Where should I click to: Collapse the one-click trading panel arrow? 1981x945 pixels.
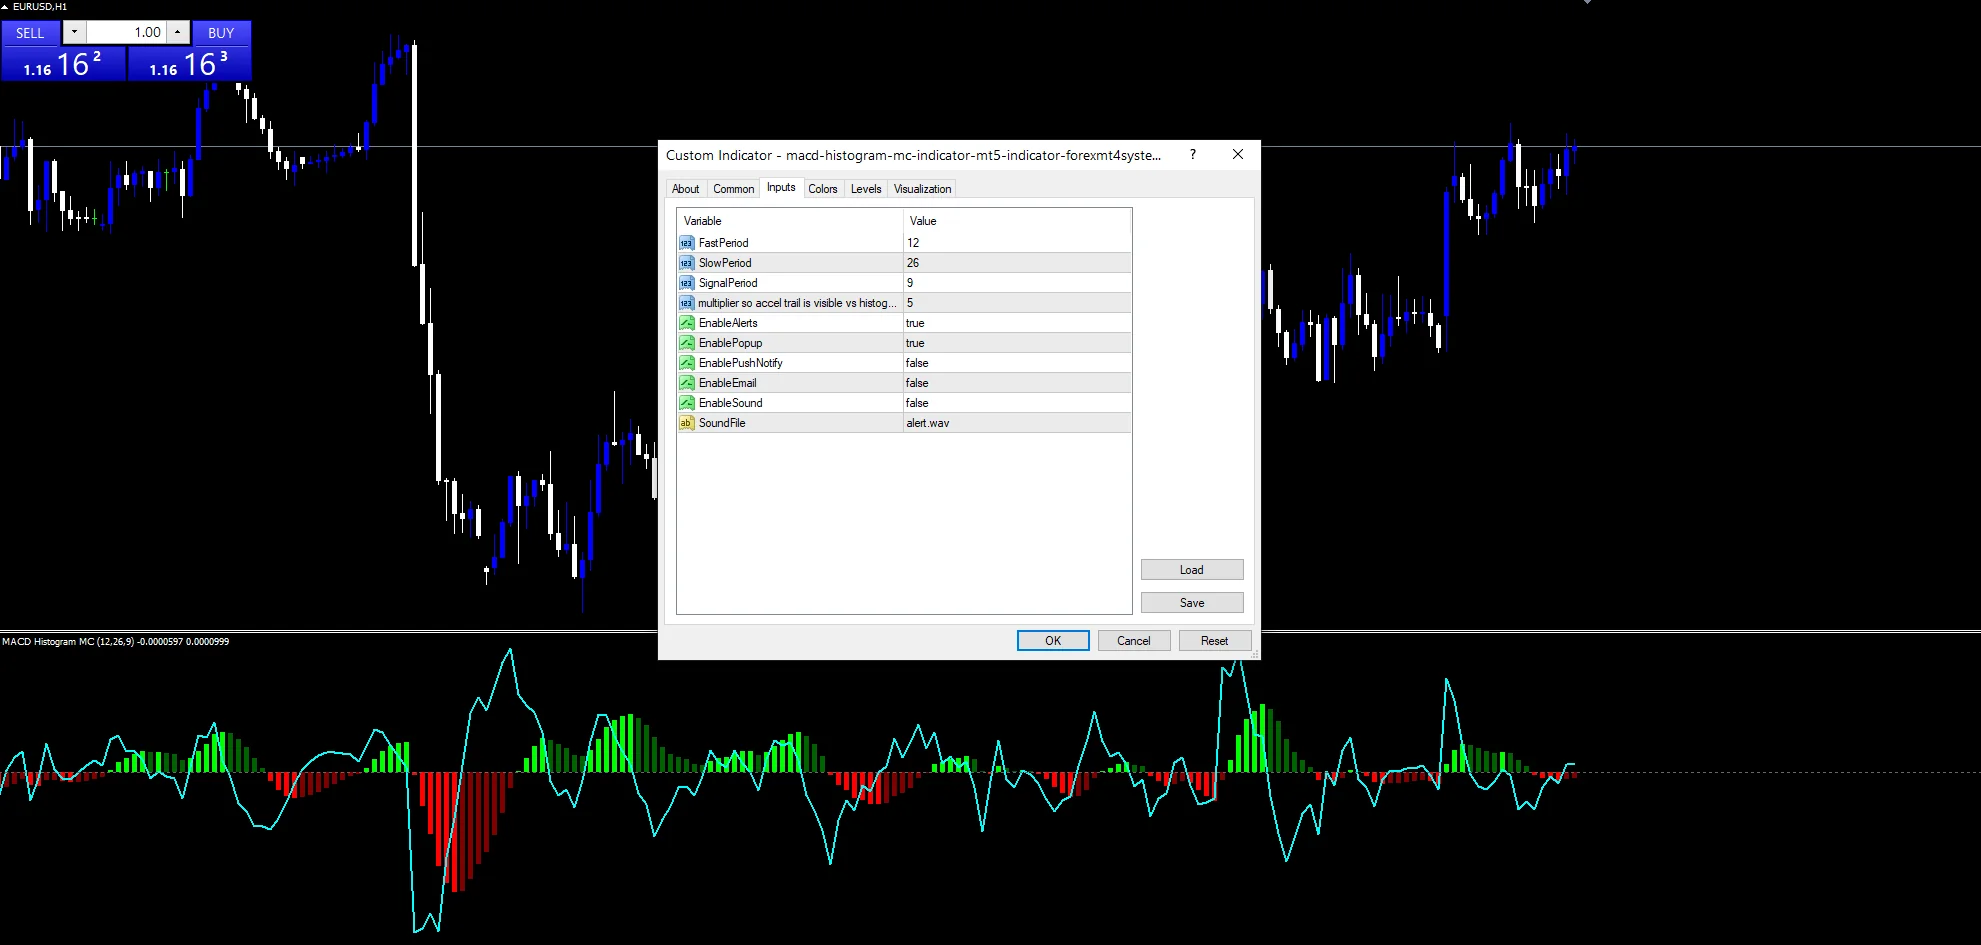5,6
